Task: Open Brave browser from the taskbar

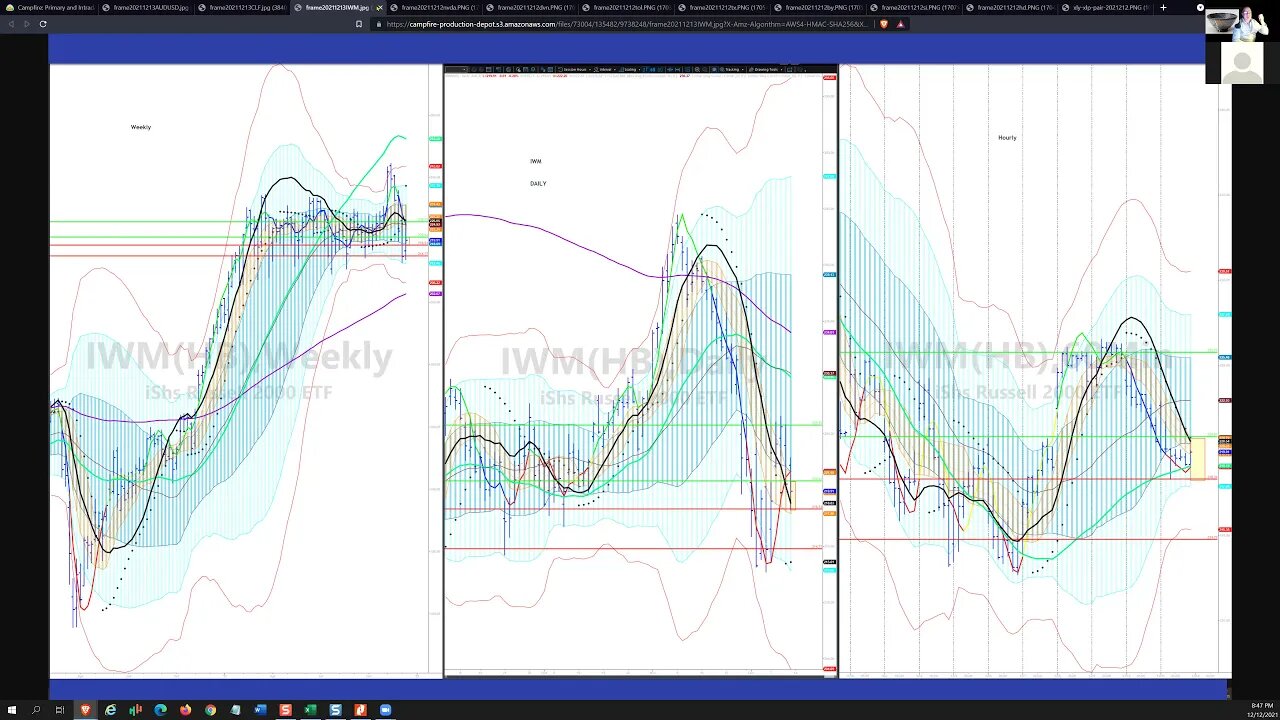Action: 85,710
